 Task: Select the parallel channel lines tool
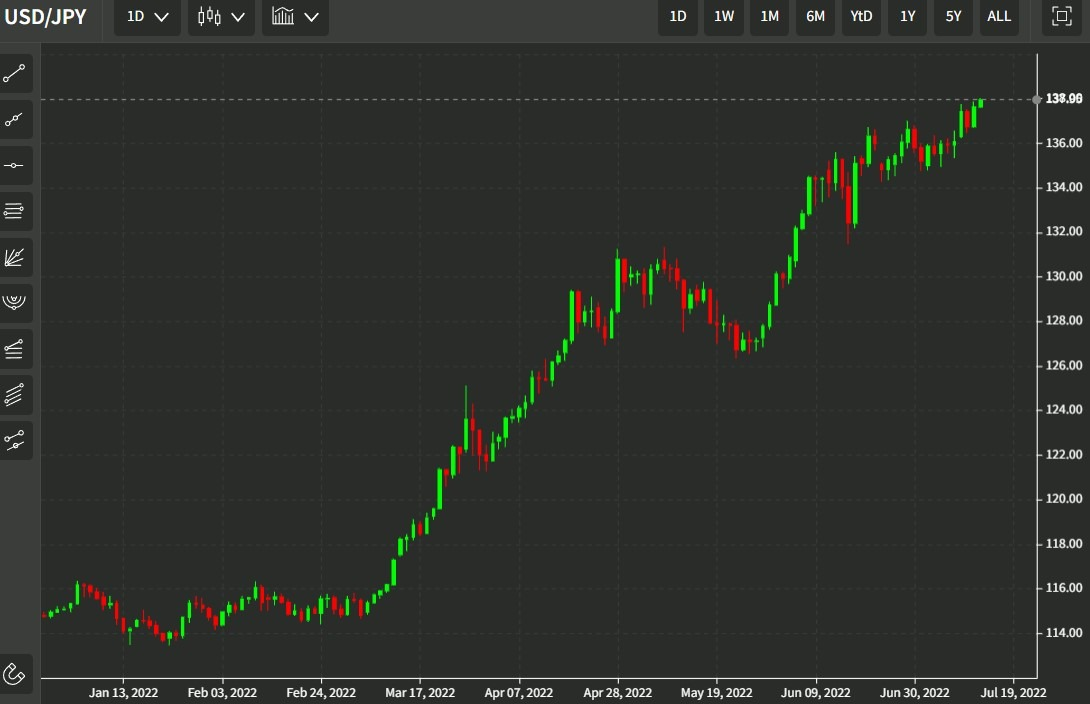click(x=15, y=395)
